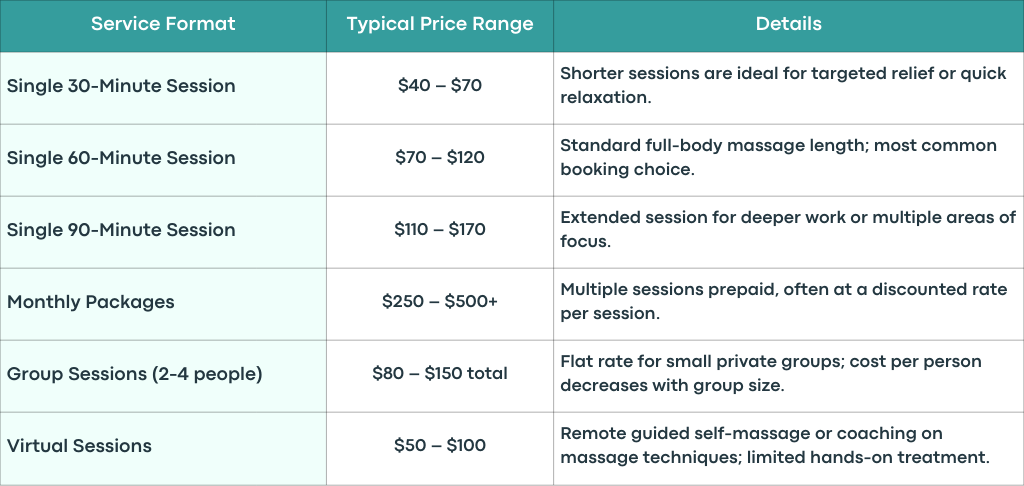Select the Group Sessions (2-4 people) cell
This screenshot has width=1024, height=486.
[163, 376]
